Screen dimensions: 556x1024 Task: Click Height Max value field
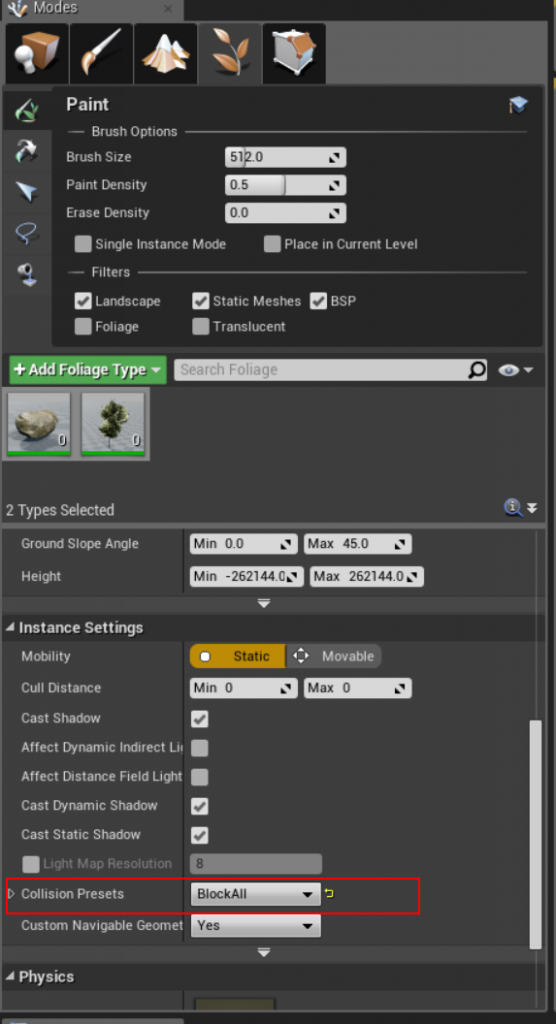point(367,577)
